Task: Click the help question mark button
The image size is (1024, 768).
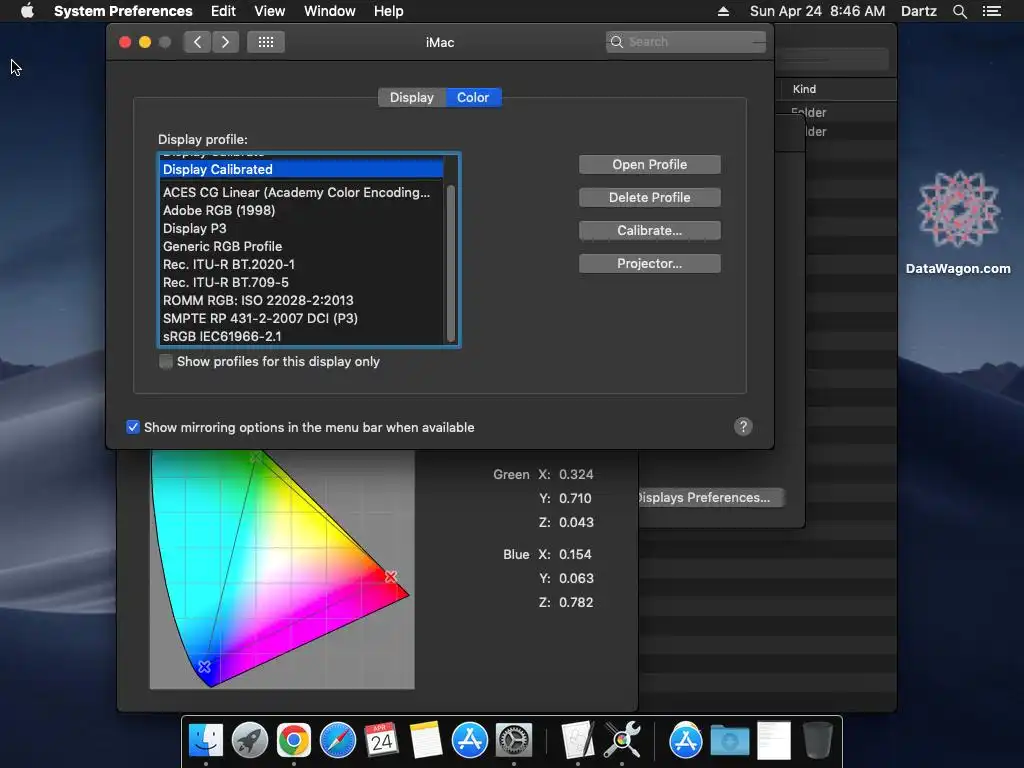Action: tap(743, 426)
